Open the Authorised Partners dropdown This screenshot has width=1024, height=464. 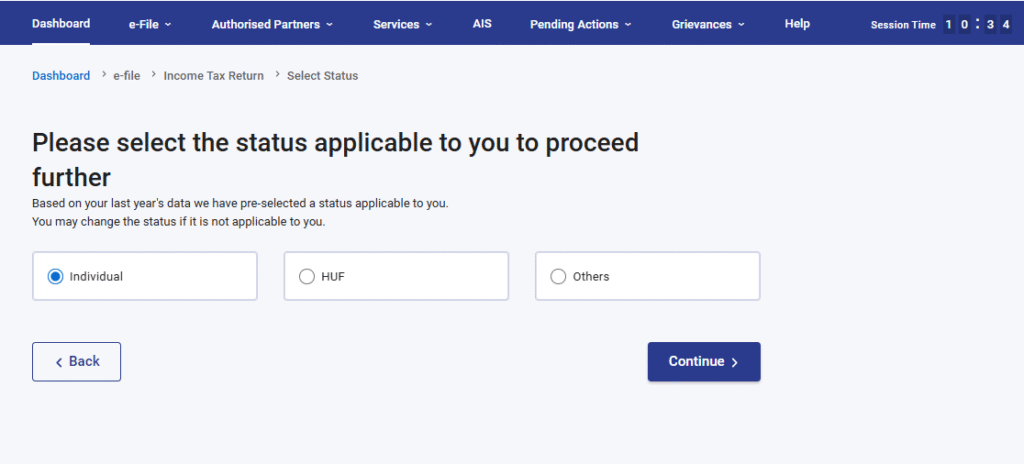coord(272,24)
